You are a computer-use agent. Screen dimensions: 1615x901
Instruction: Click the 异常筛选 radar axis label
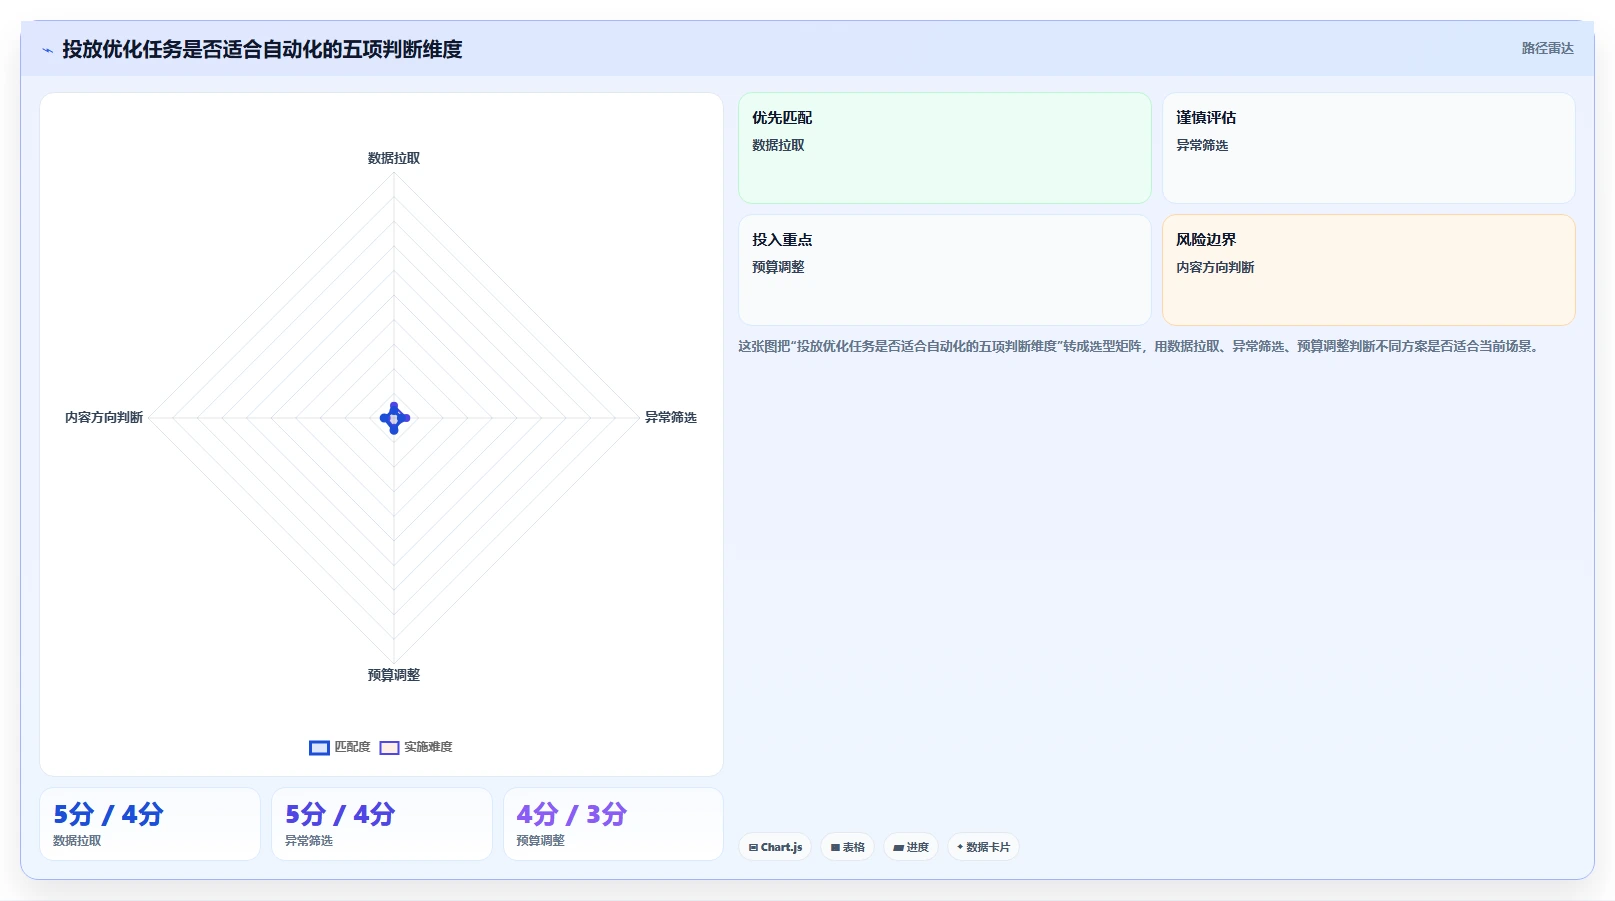670,417
